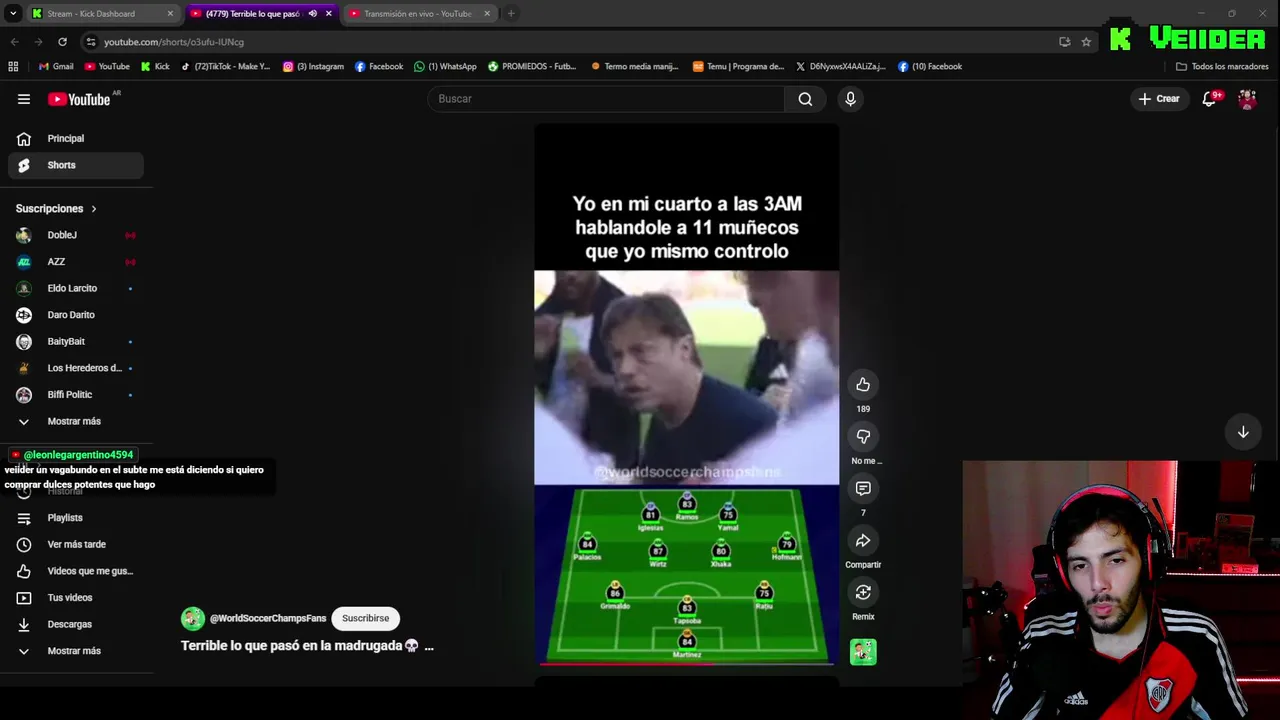Activate voice search microphone

click(x=850, y=99)
